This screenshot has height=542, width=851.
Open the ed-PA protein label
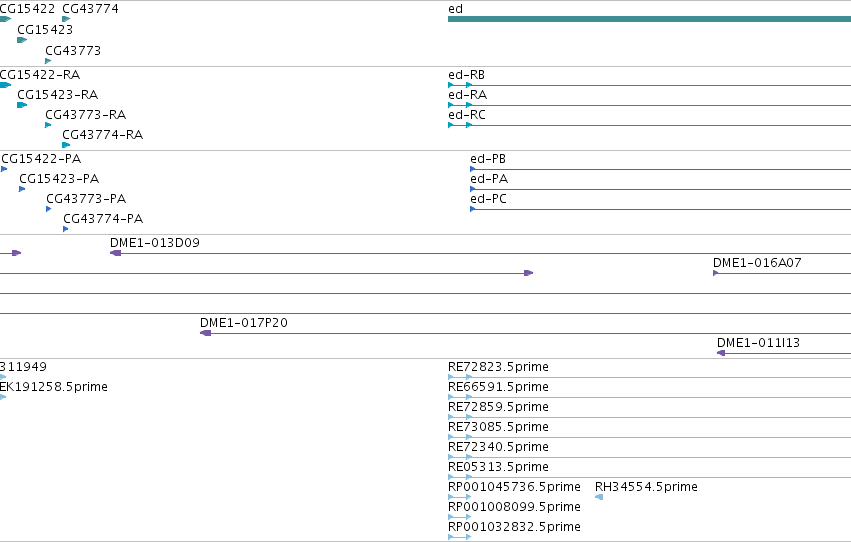489,179
